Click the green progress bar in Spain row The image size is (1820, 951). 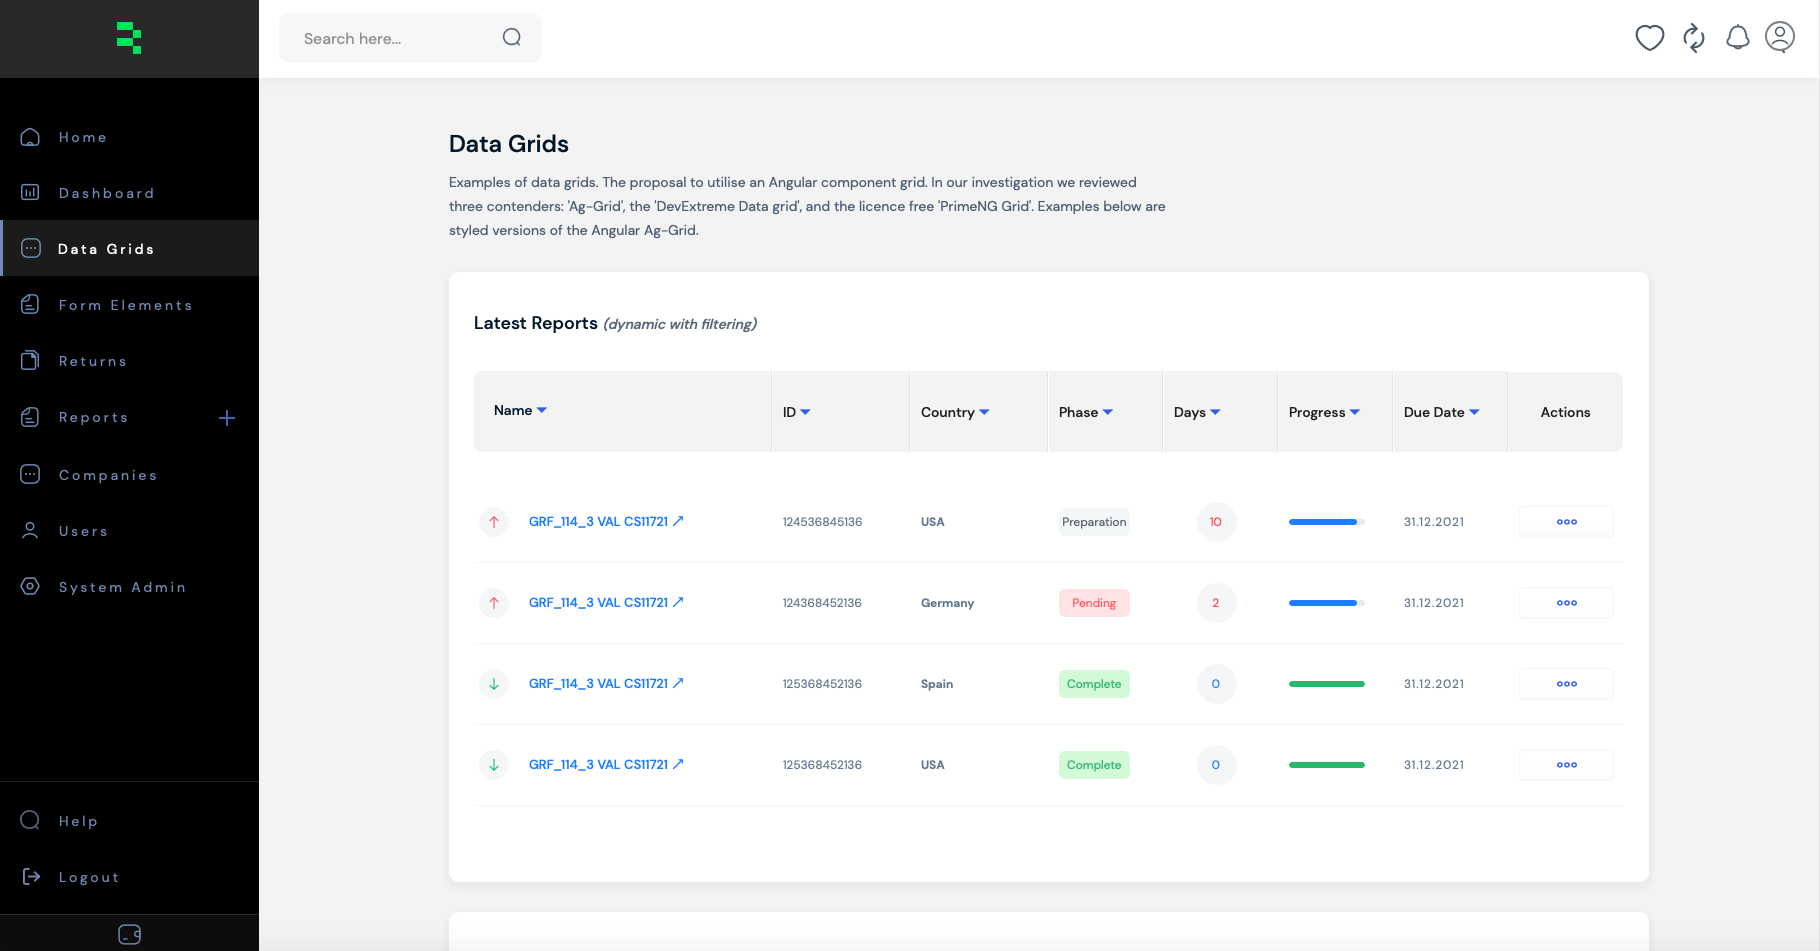[1327, 684]
